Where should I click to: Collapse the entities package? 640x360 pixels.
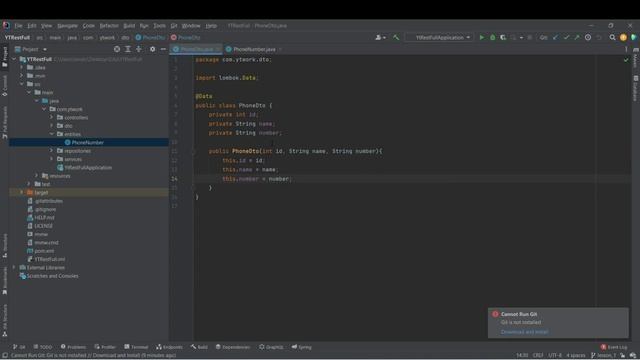[x=52, y=134]
